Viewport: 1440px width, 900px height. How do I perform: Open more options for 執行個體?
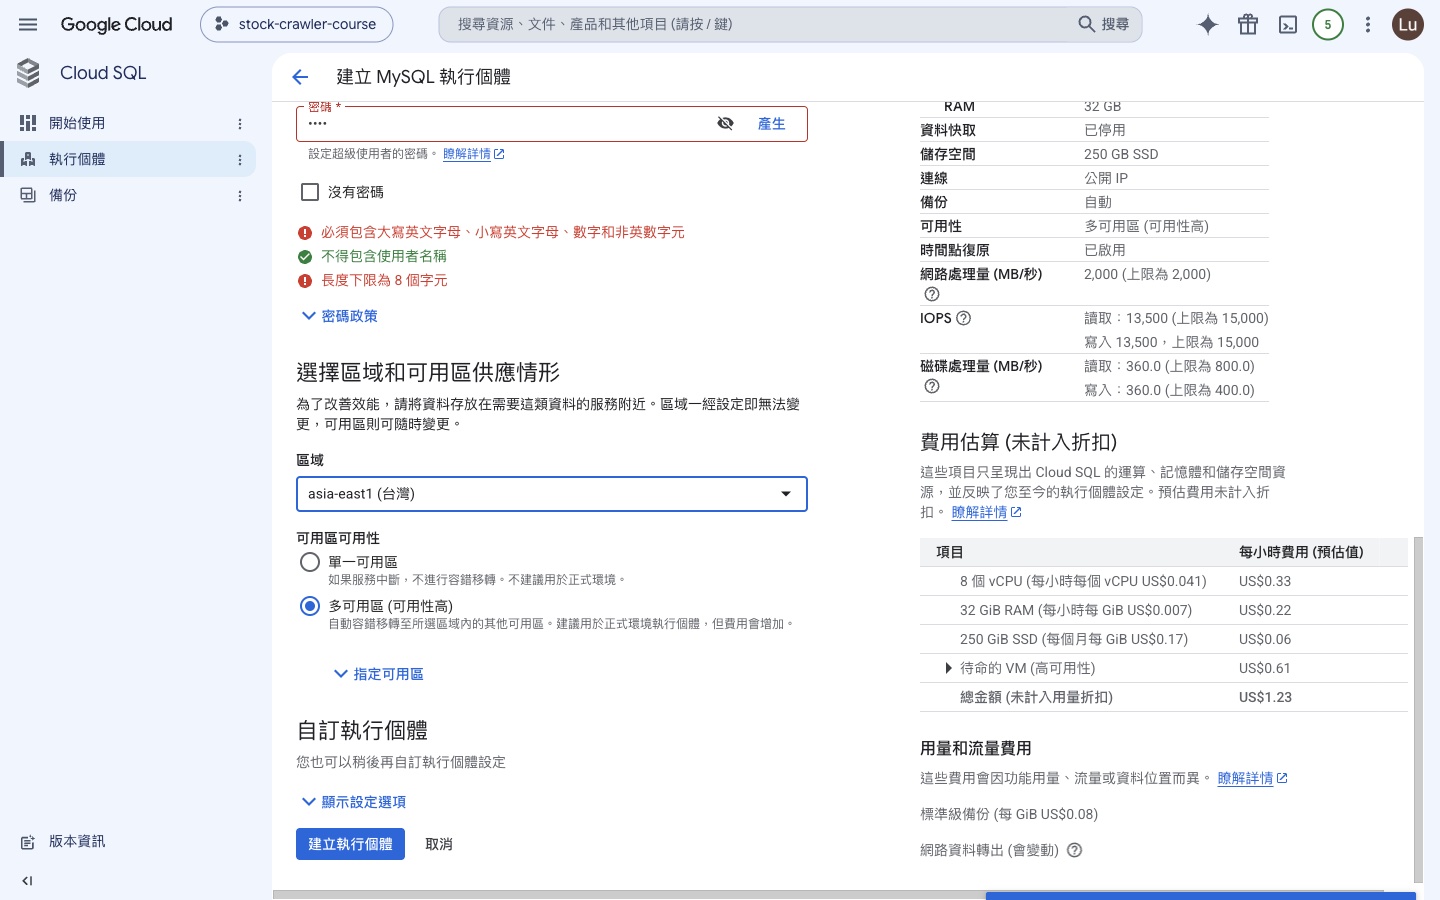[x=240, y=160]
